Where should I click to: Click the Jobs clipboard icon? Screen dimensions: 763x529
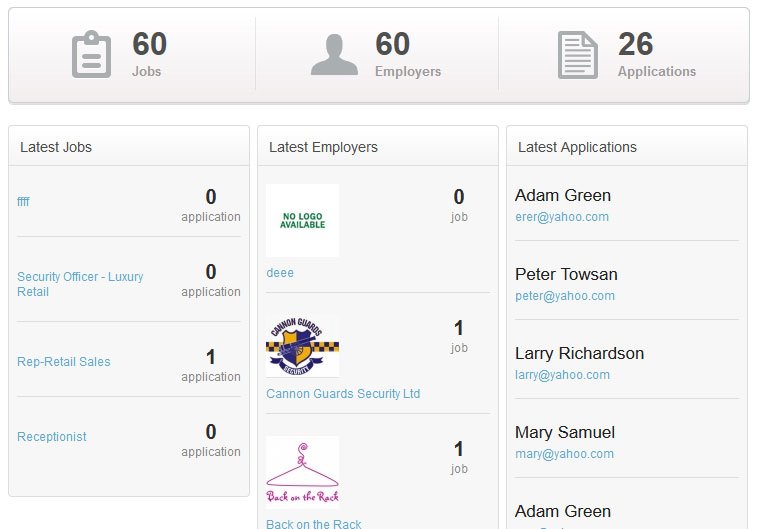[92, 54]
